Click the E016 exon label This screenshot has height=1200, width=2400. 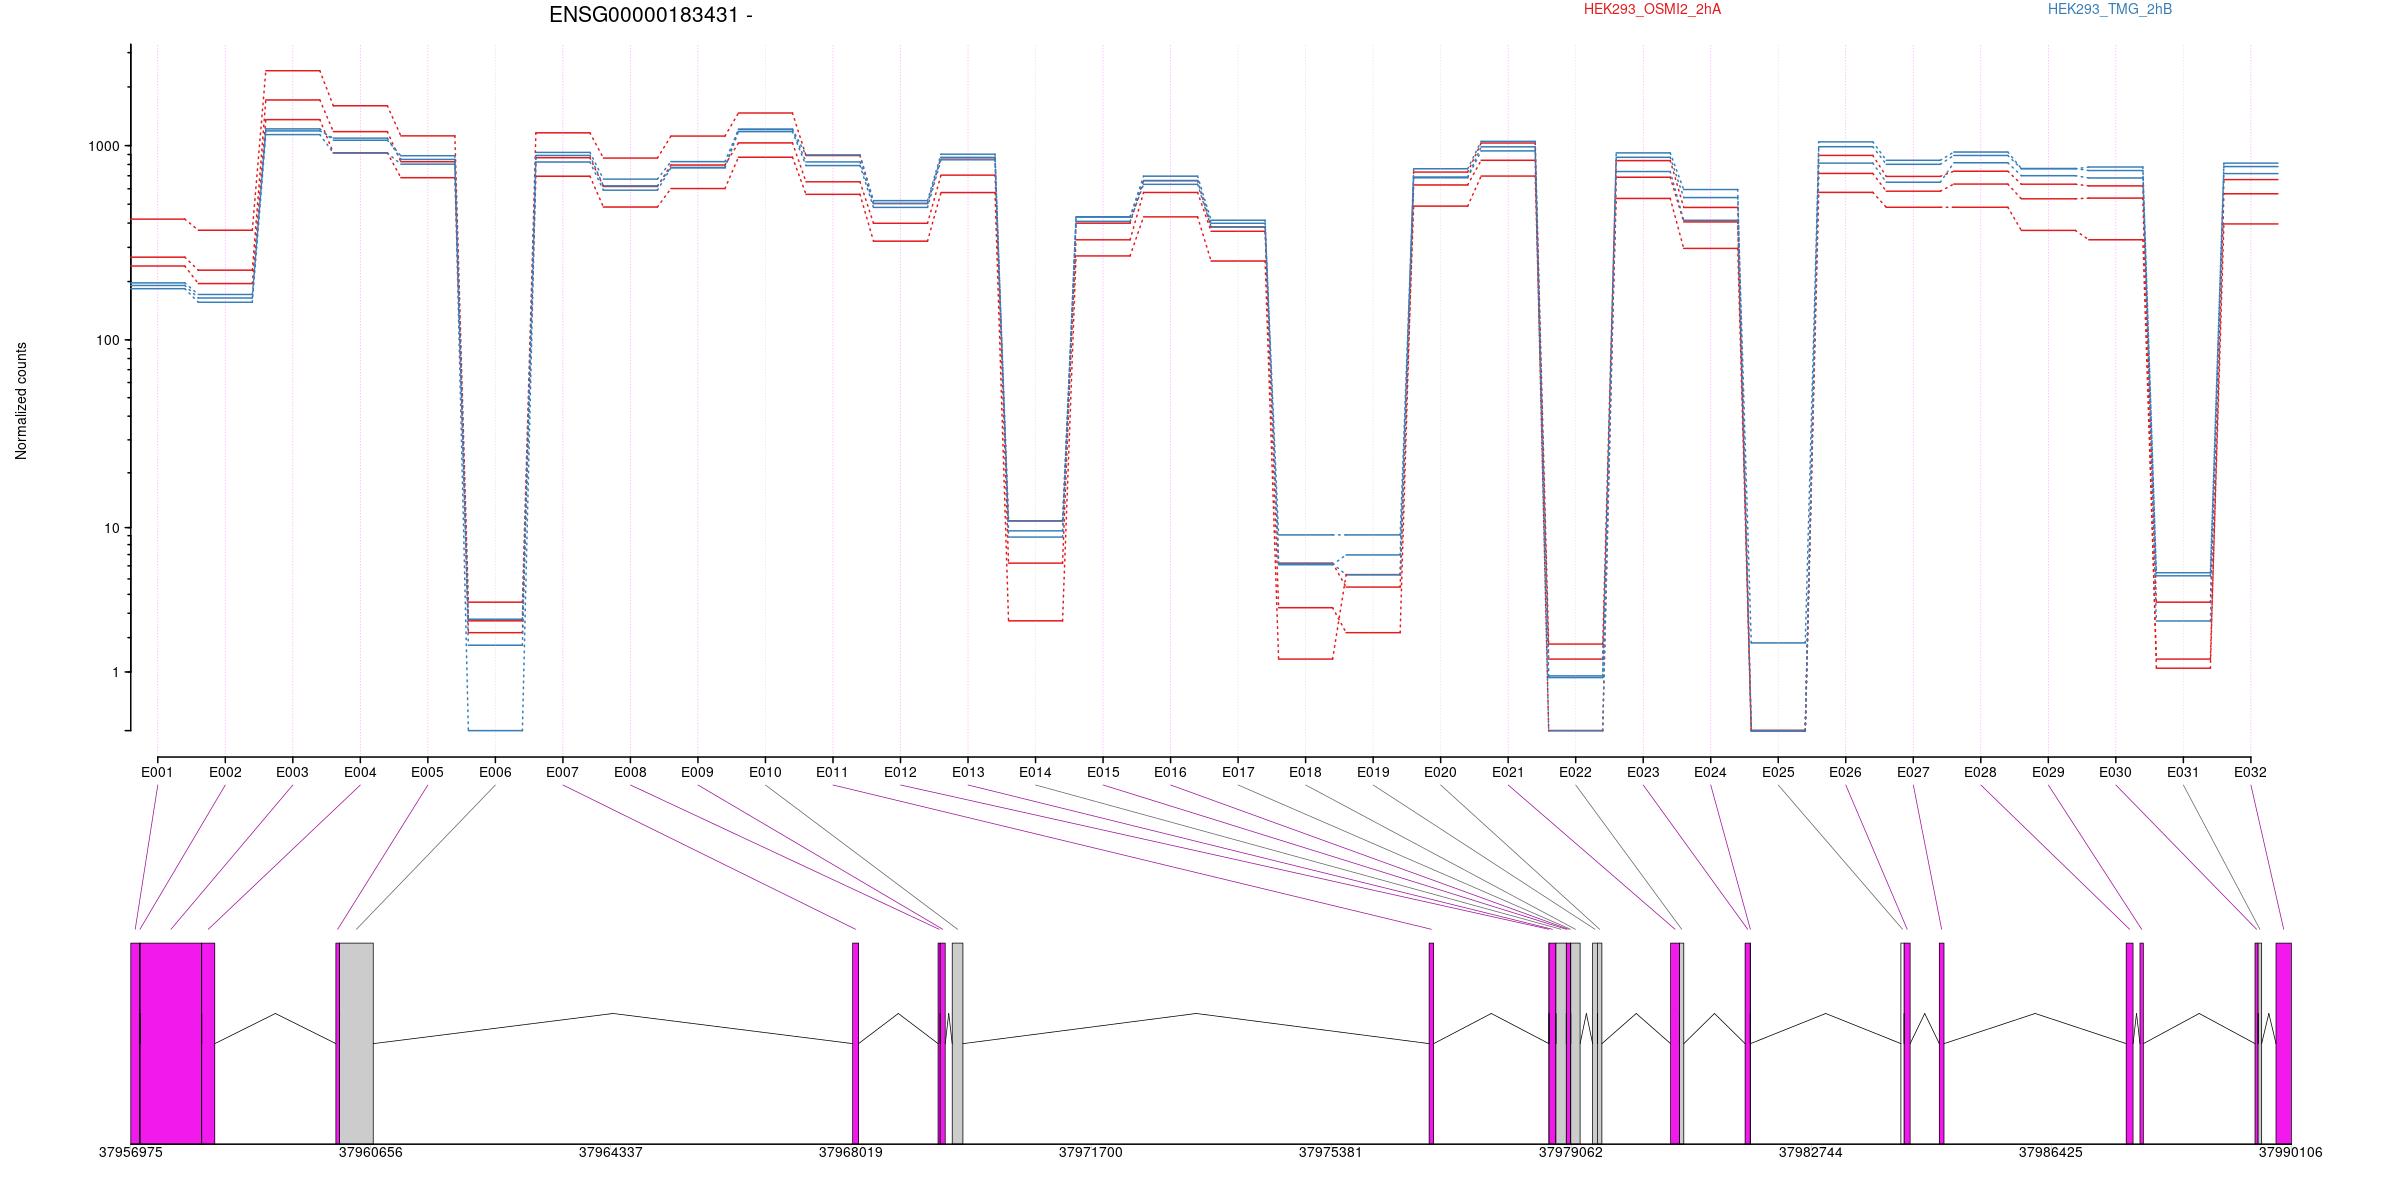coord(1170,772)
